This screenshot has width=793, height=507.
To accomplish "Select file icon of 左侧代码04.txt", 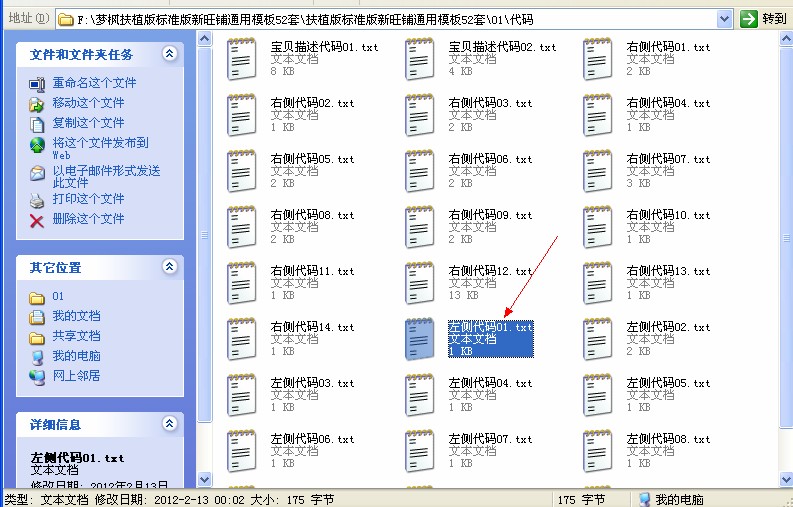I will tap(419, 395).
